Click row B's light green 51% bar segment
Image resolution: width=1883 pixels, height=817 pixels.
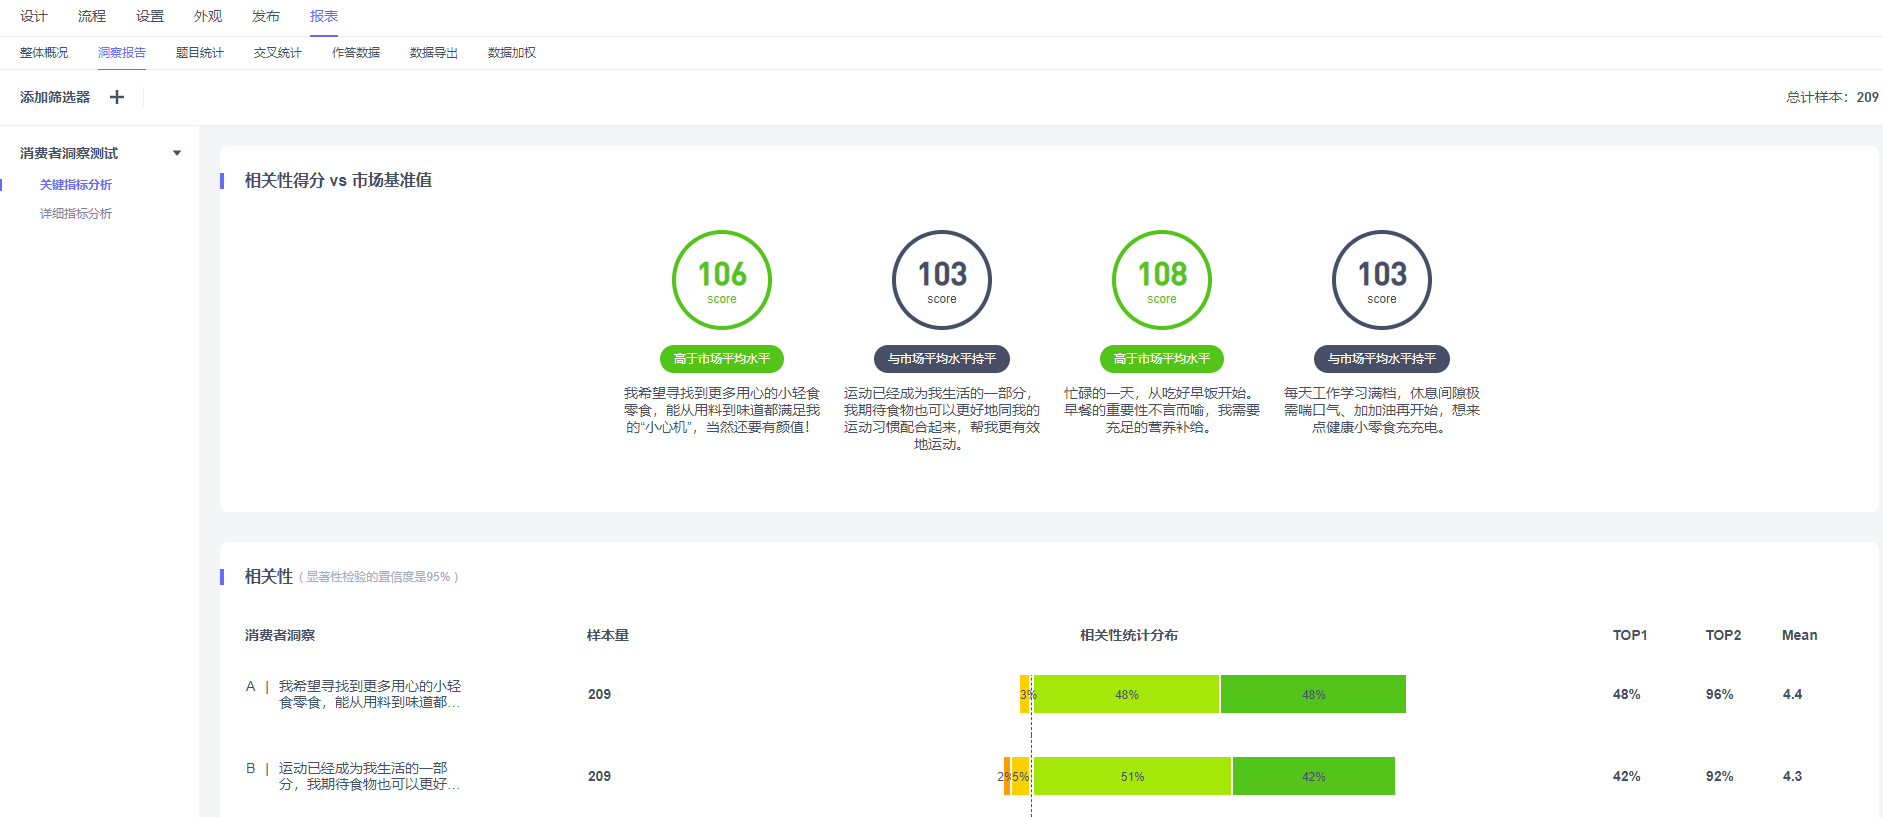(x=1132, y=777)
